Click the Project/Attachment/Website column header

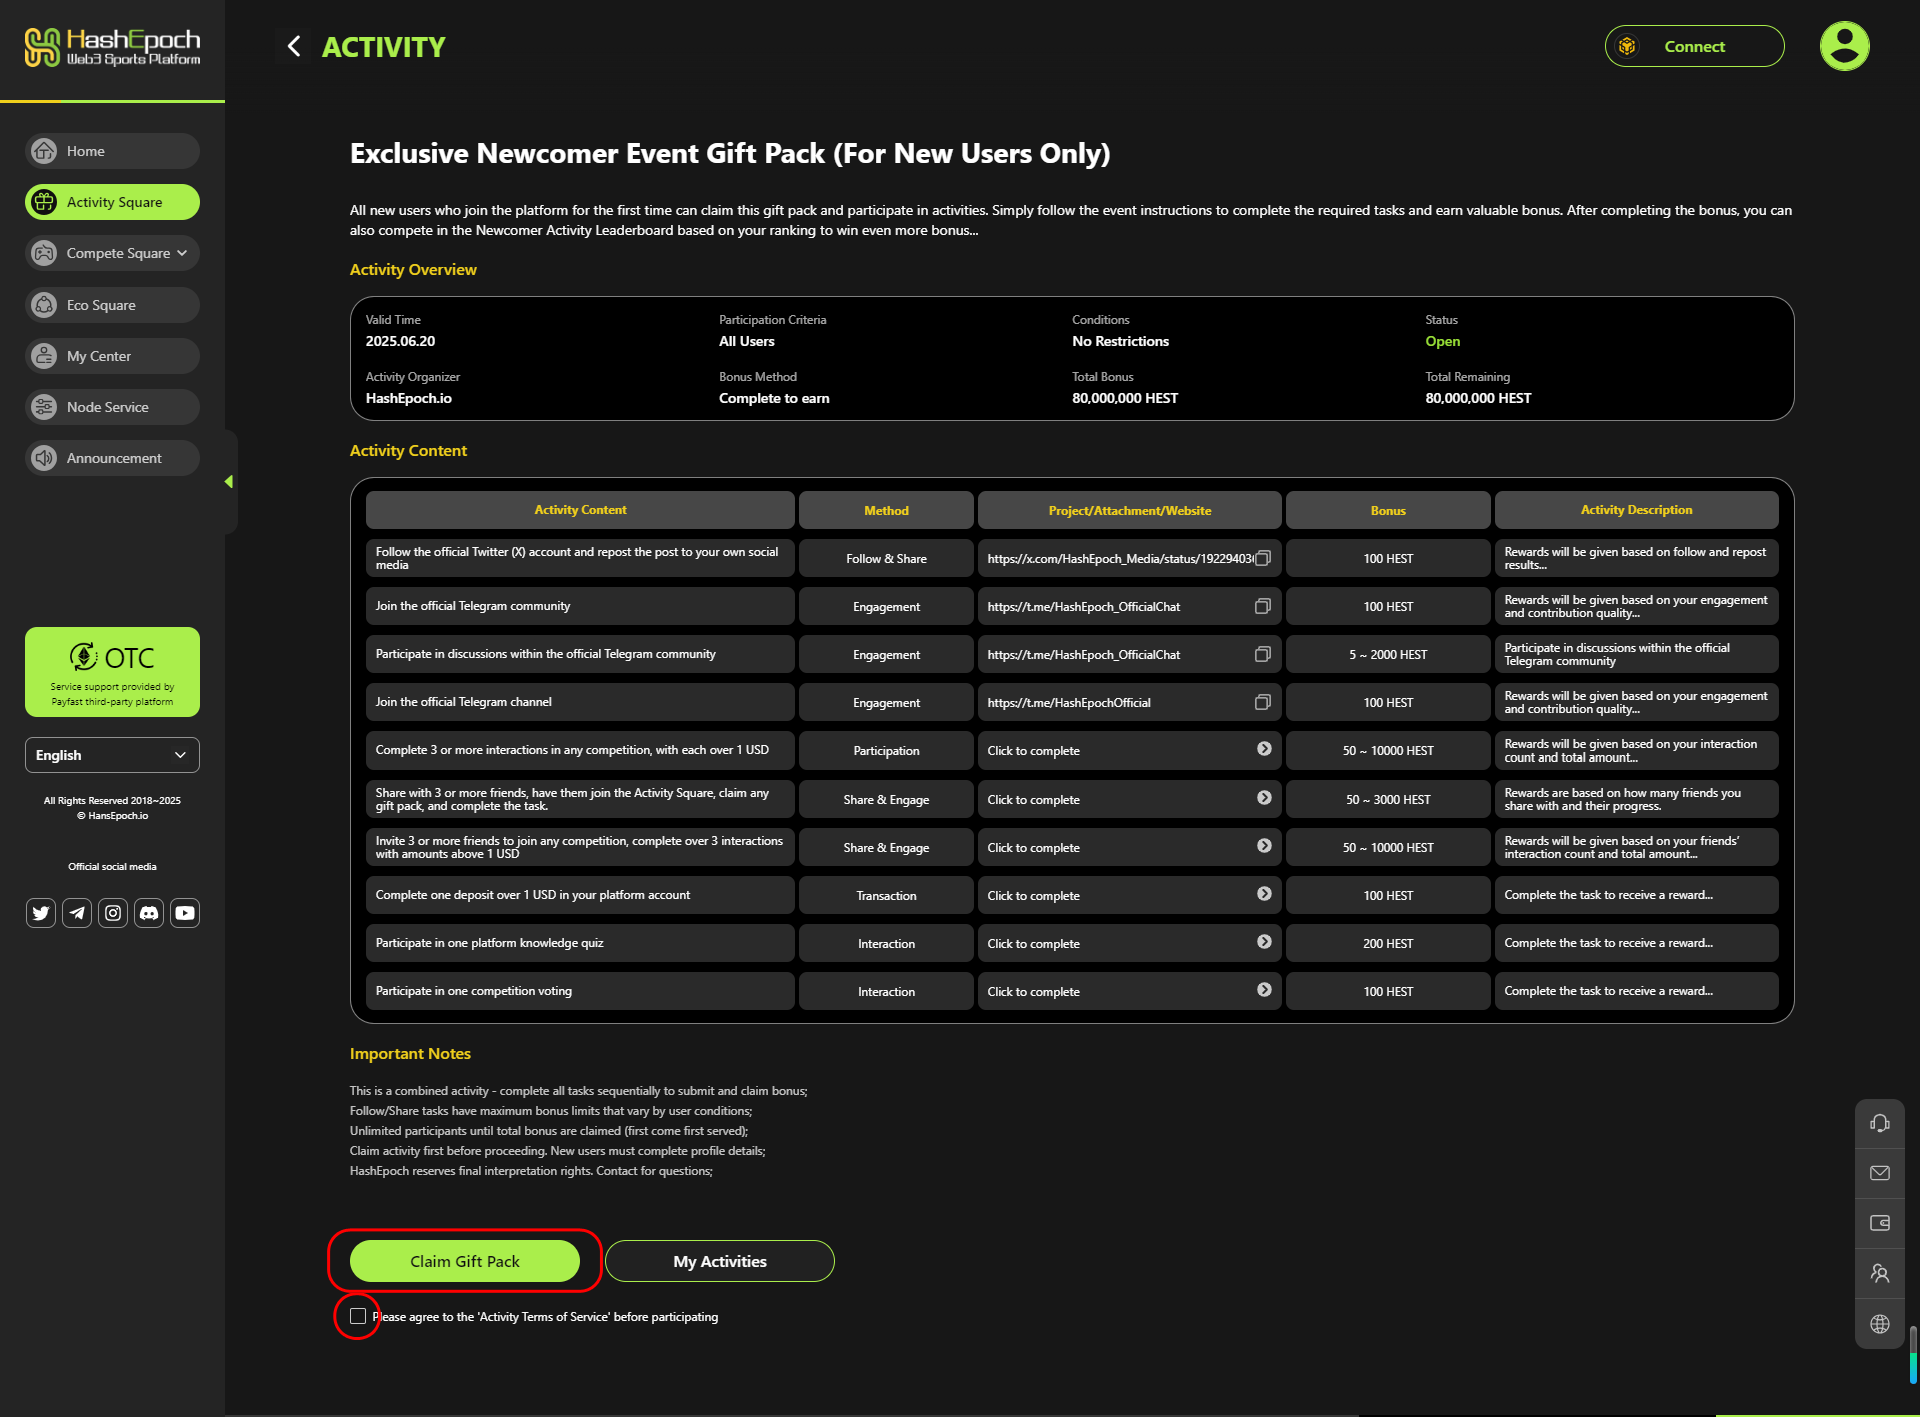[x=1129, y=510]
